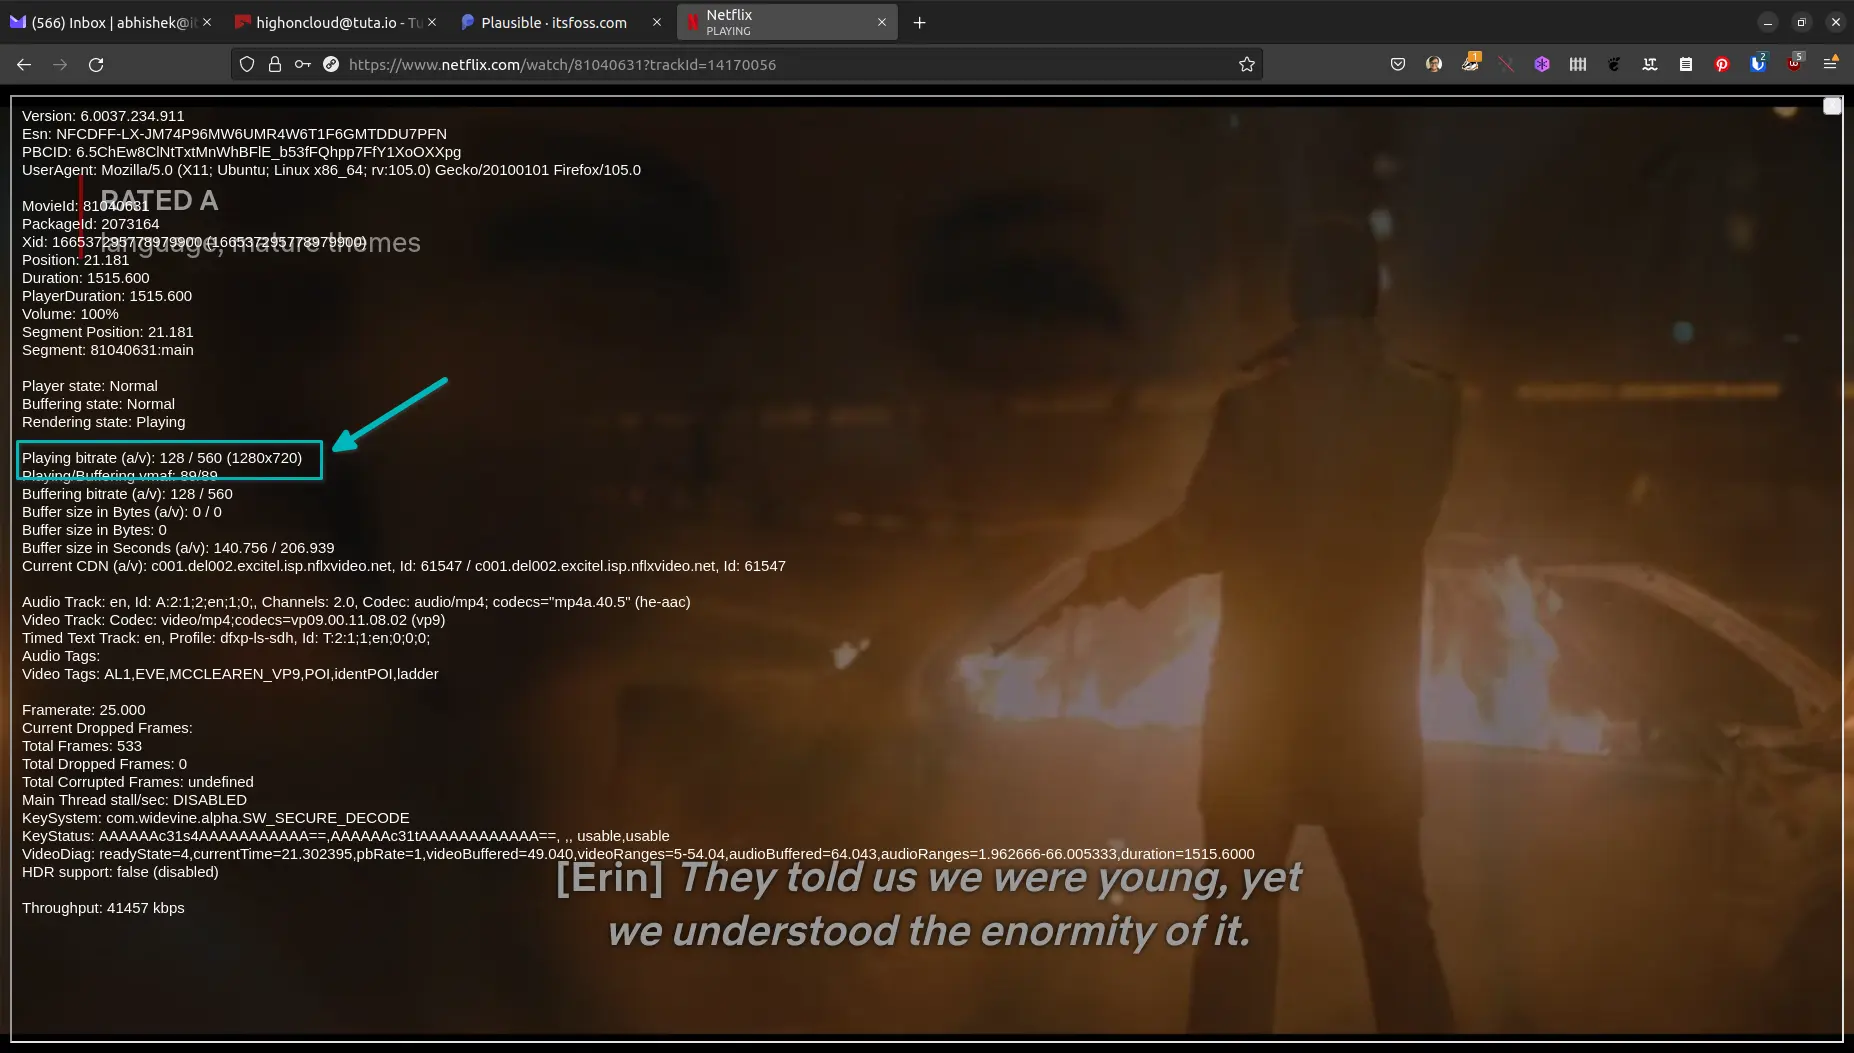Click the DRM content permission icon
1854x1053 pixels.
click(331, 65)
